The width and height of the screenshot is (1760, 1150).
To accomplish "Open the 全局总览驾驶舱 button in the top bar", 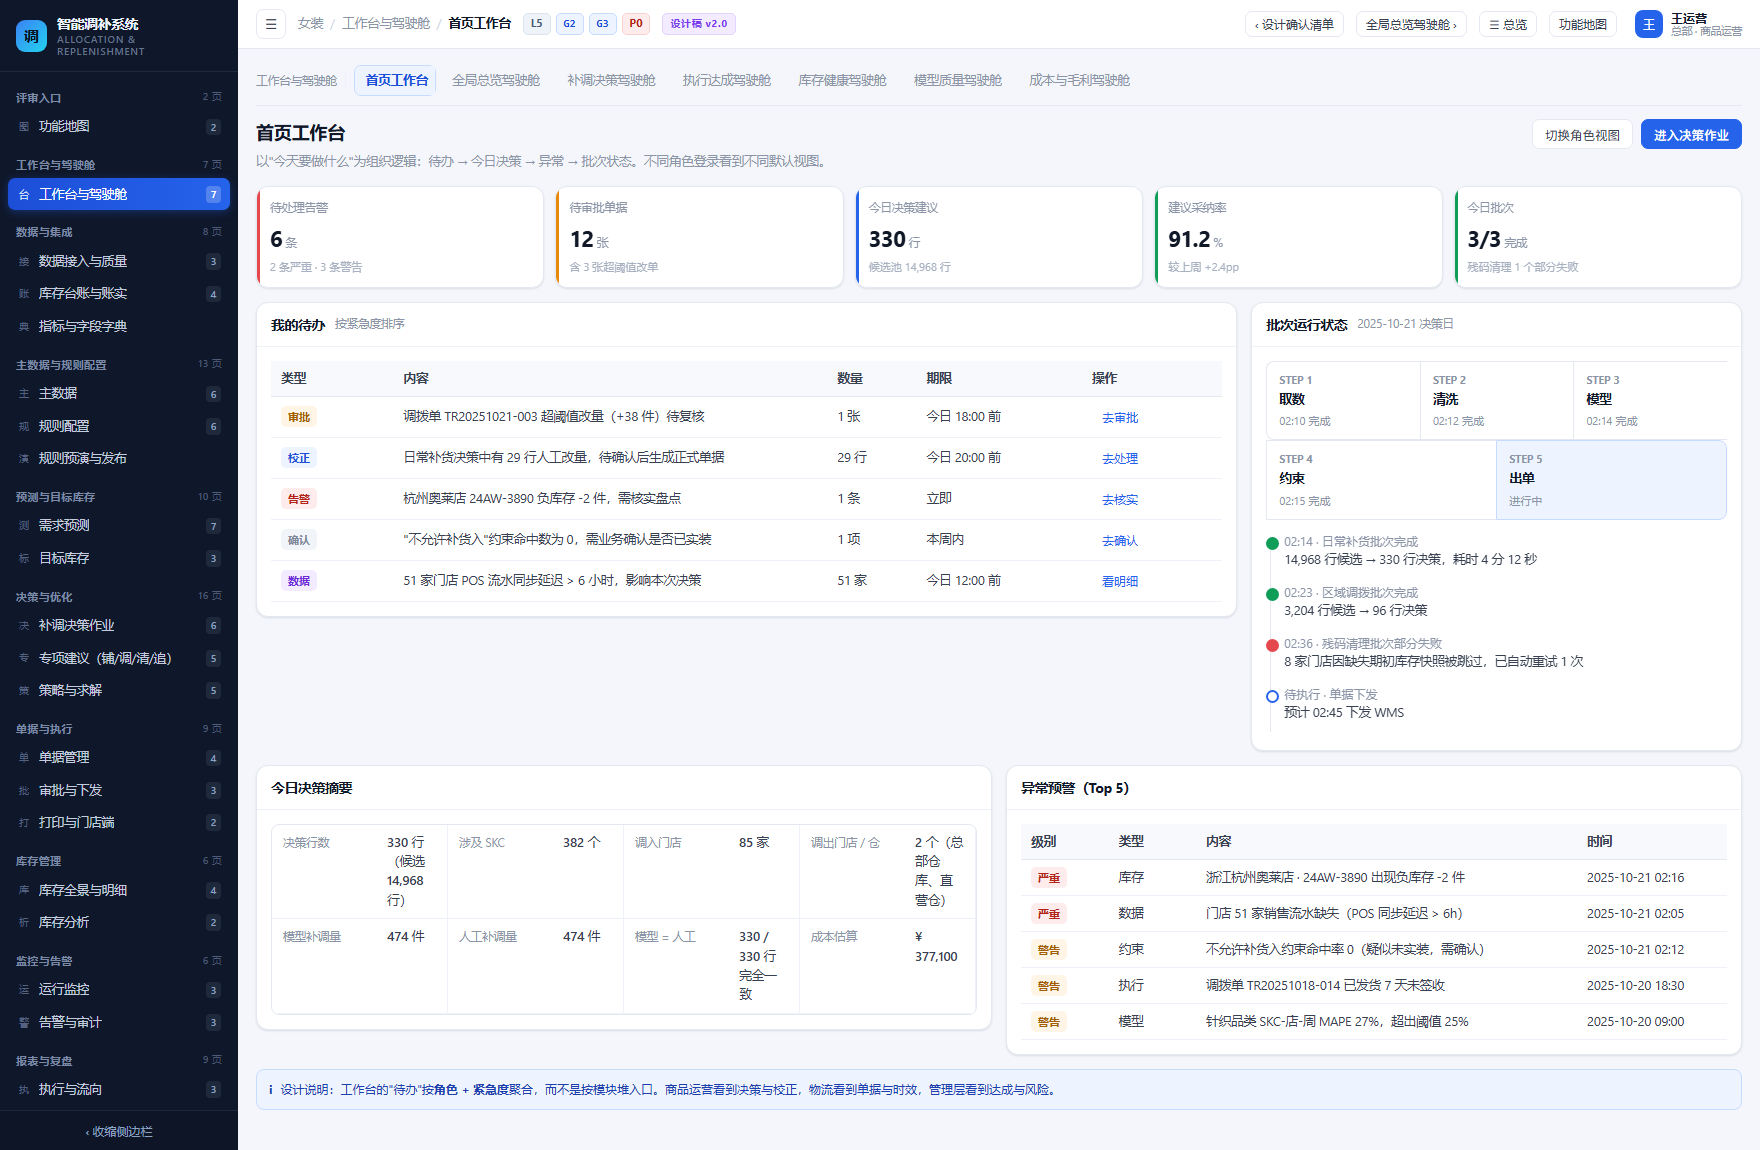I will pyautogui.click(x=1411, y=24).
